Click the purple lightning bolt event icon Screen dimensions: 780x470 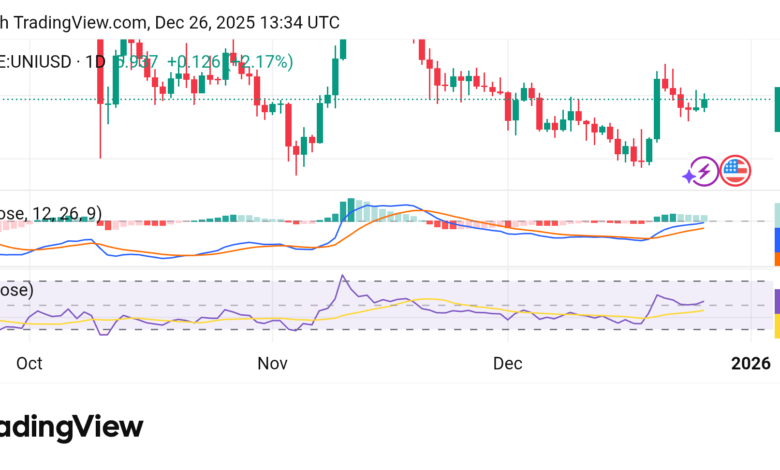pyautogui.click(x=703, y=172)
